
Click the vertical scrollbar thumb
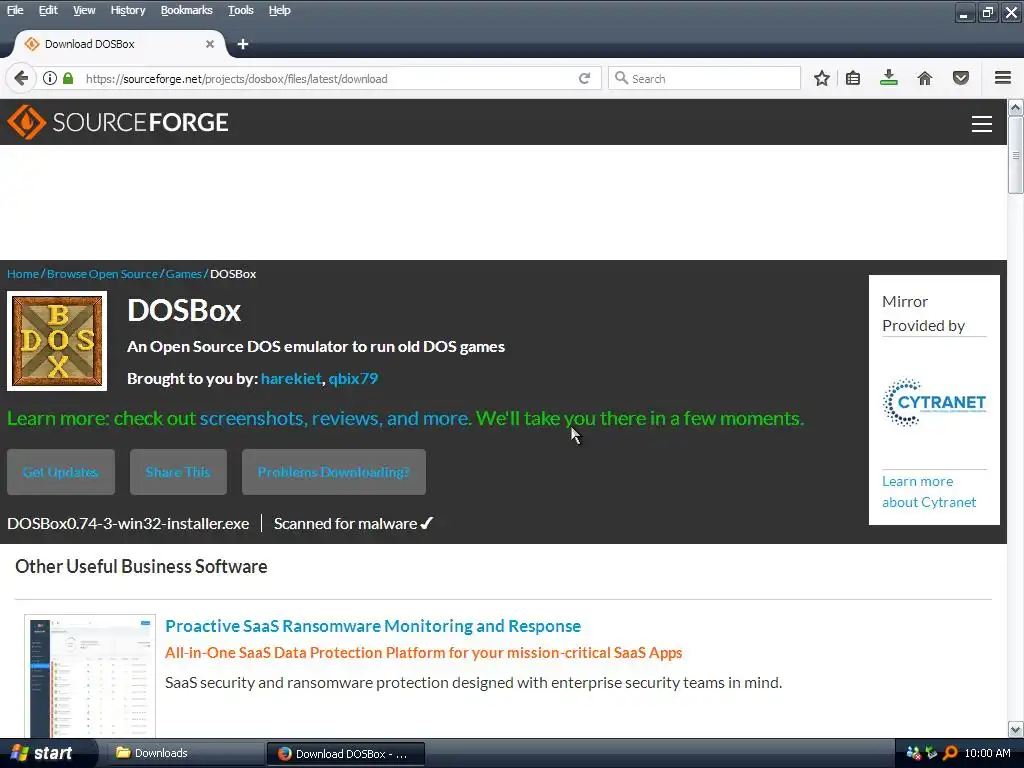[1016, 155]
